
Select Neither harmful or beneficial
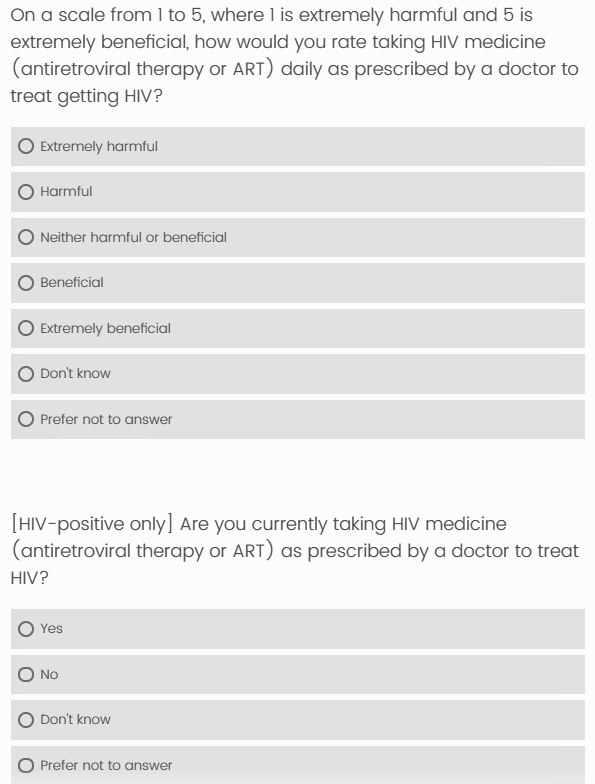click(x=26, y=238)
